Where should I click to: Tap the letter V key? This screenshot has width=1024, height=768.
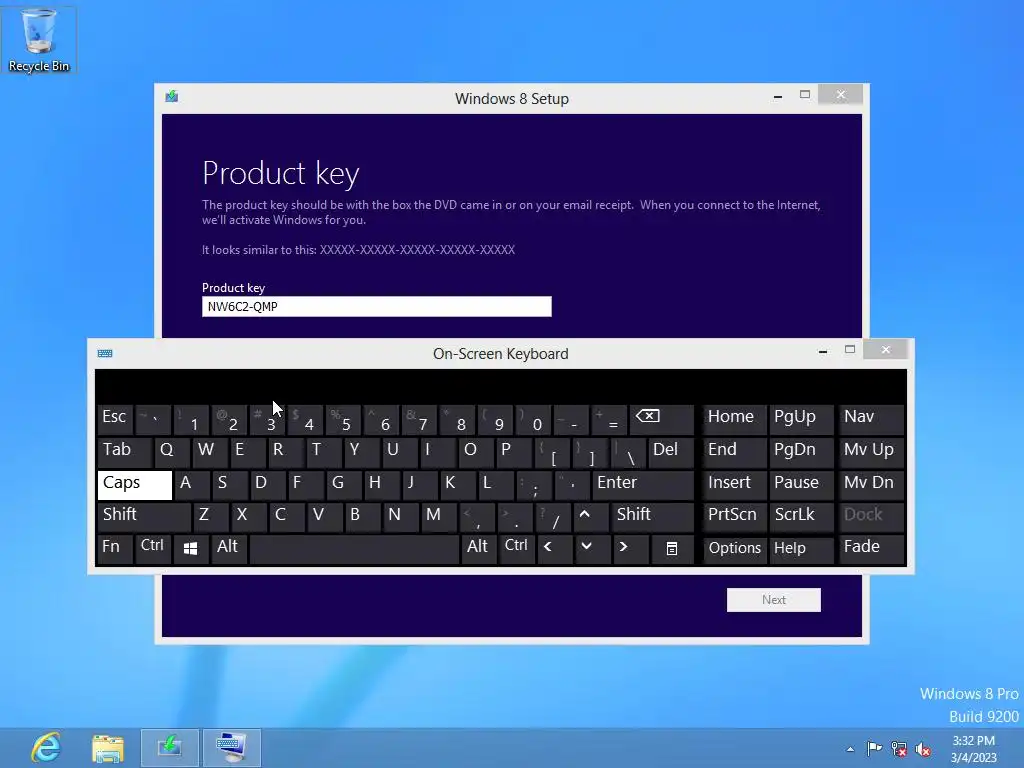pyautogui.click(x=325, y=516)
